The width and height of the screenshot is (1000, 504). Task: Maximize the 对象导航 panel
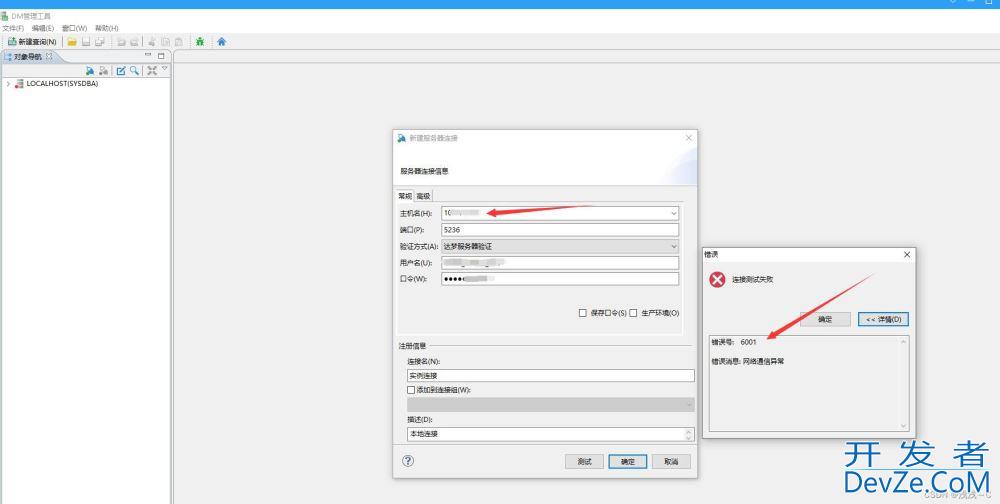tap(161, 56)
